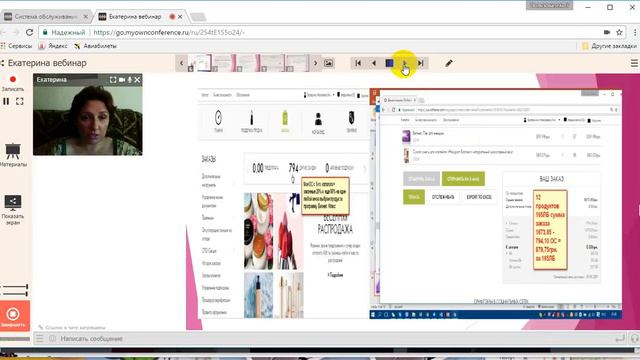Open the Яндекс bookmark
Screen dimensions: 640x360
53,46
